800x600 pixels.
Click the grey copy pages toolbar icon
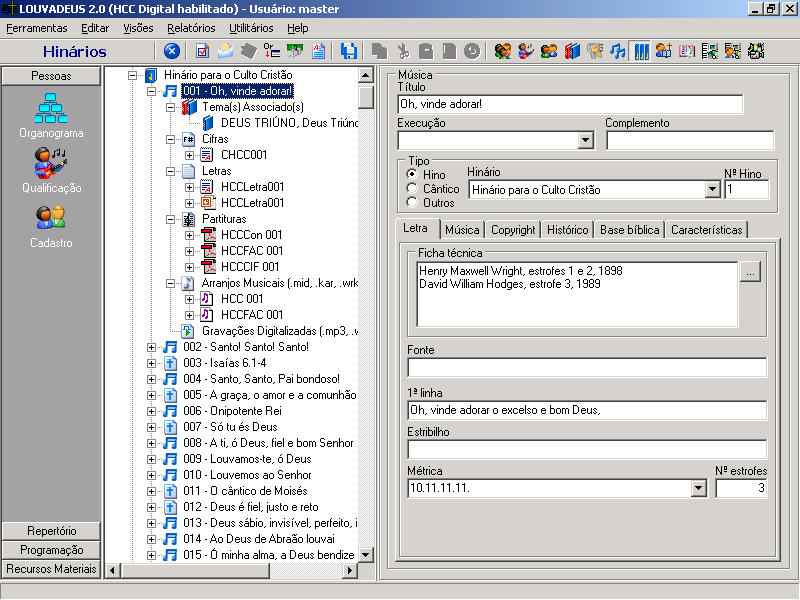coord(379,51)
